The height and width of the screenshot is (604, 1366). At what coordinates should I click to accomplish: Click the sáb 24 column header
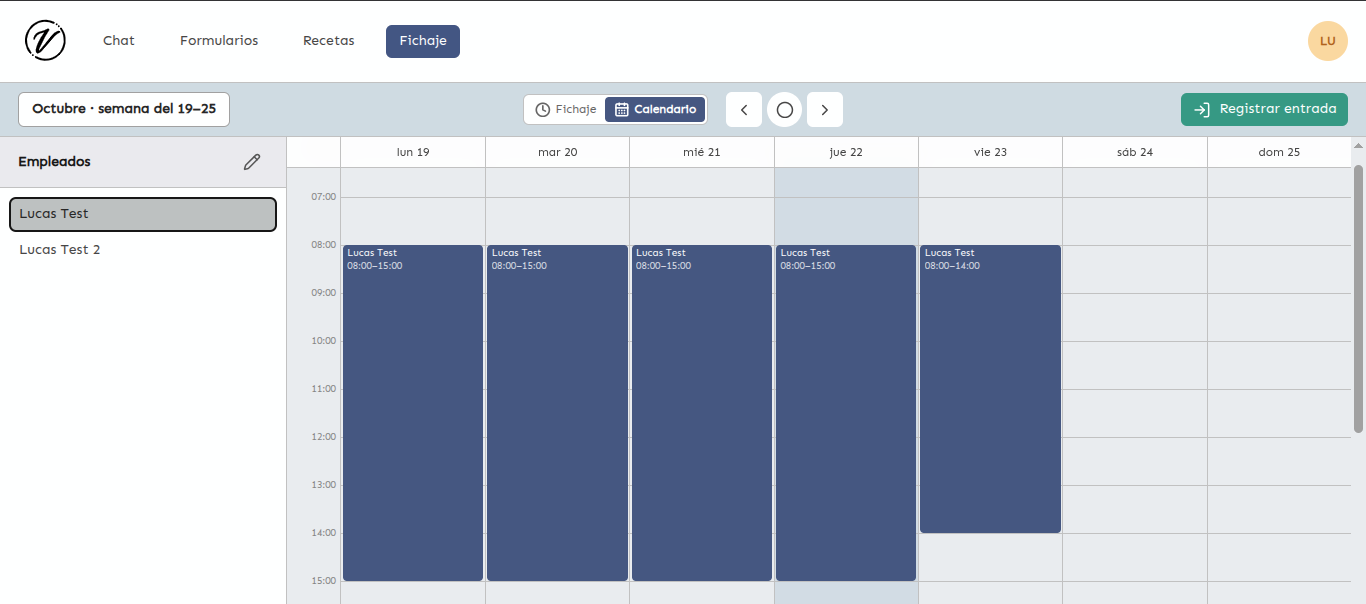[x=1135, y=152]
